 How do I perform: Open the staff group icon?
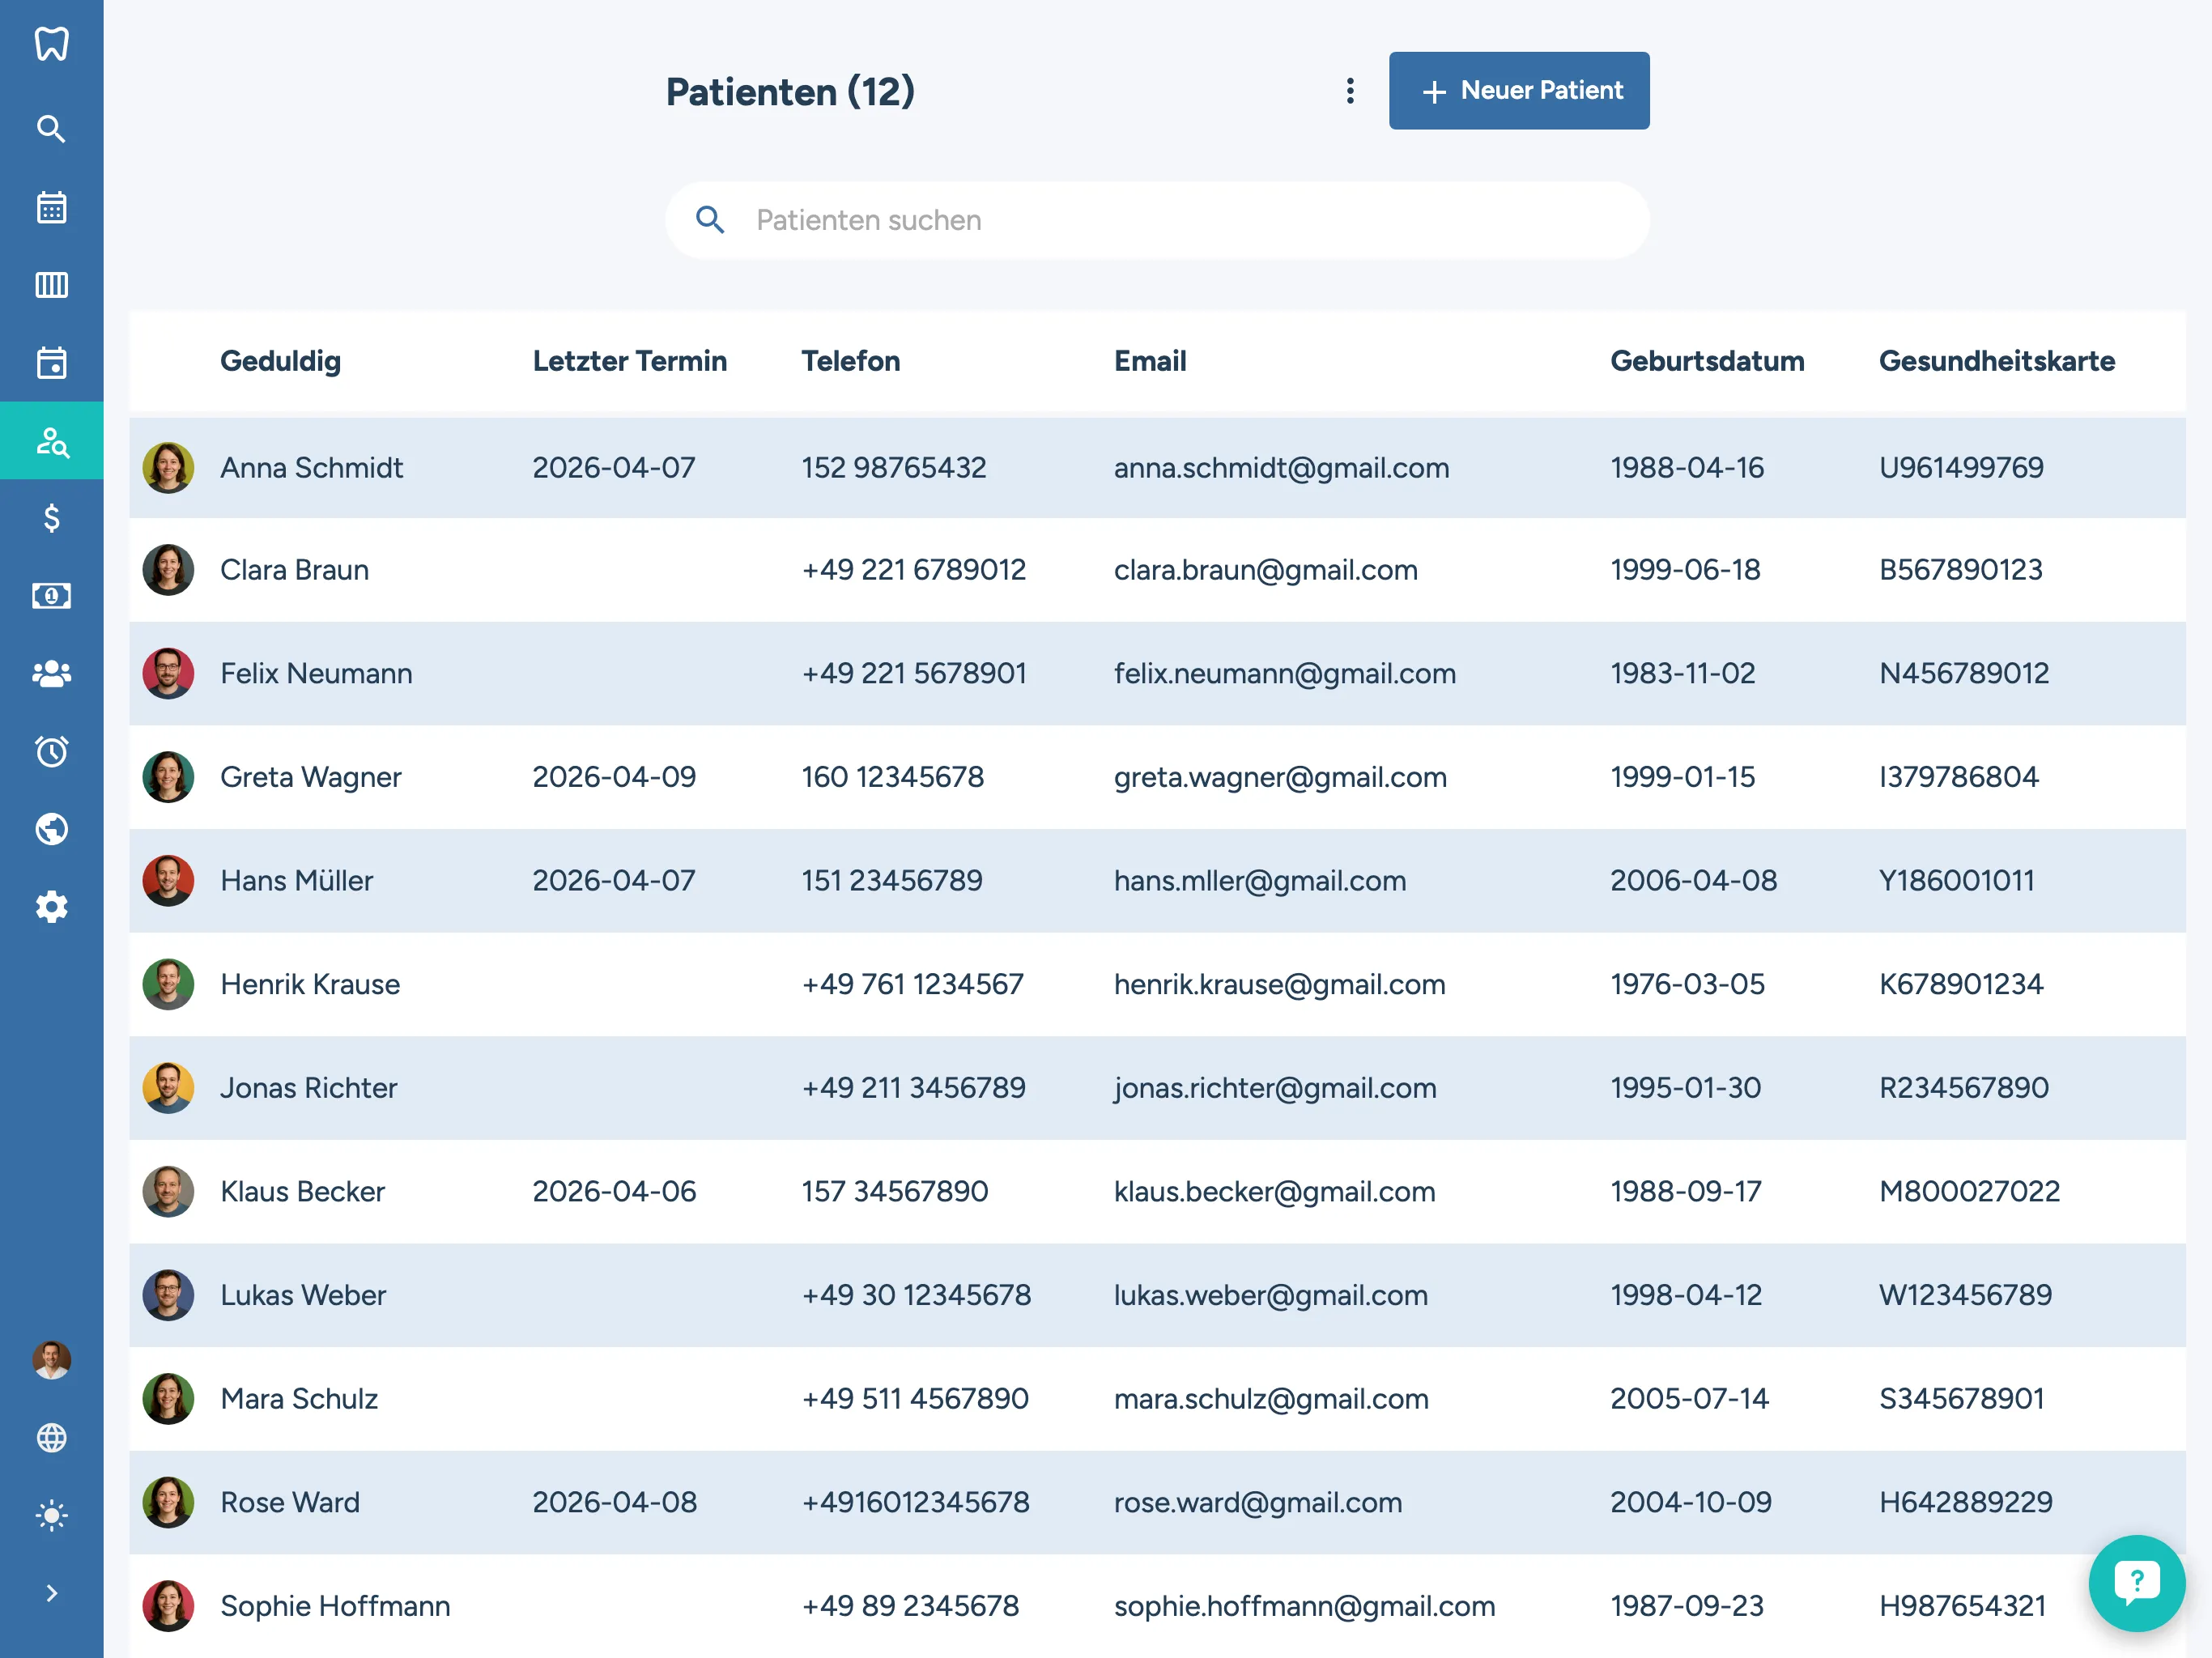(x=51, y=674)
